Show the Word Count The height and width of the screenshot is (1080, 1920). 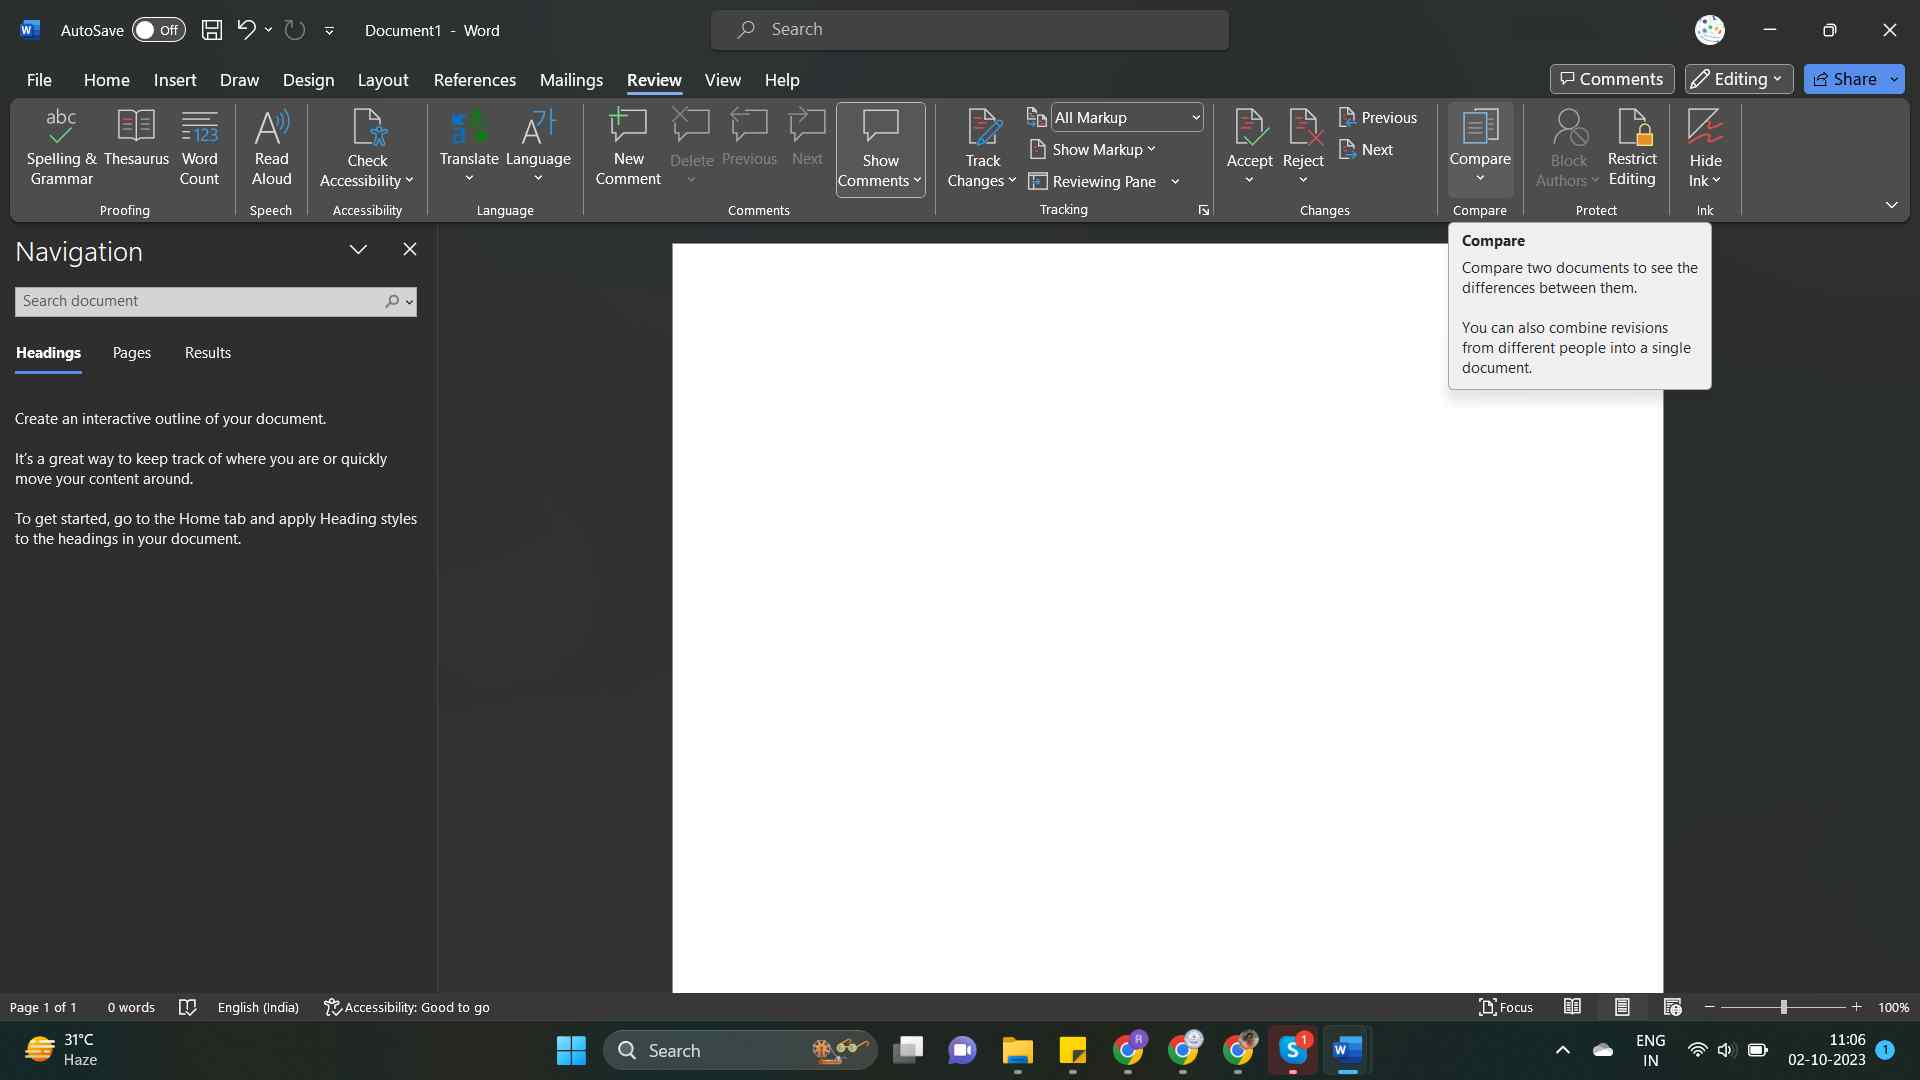199,147
